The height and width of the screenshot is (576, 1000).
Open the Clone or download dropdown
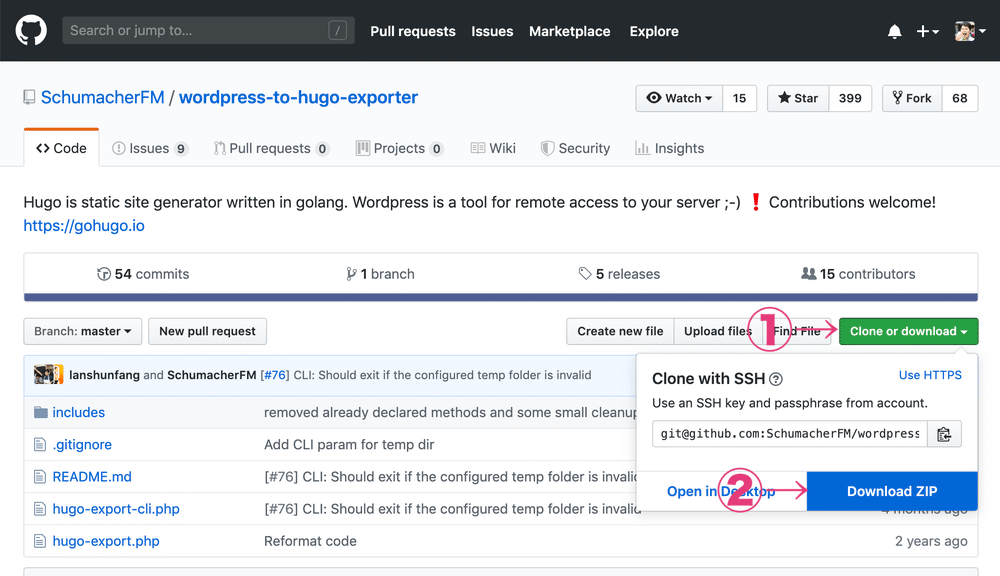tap(908, 331)
